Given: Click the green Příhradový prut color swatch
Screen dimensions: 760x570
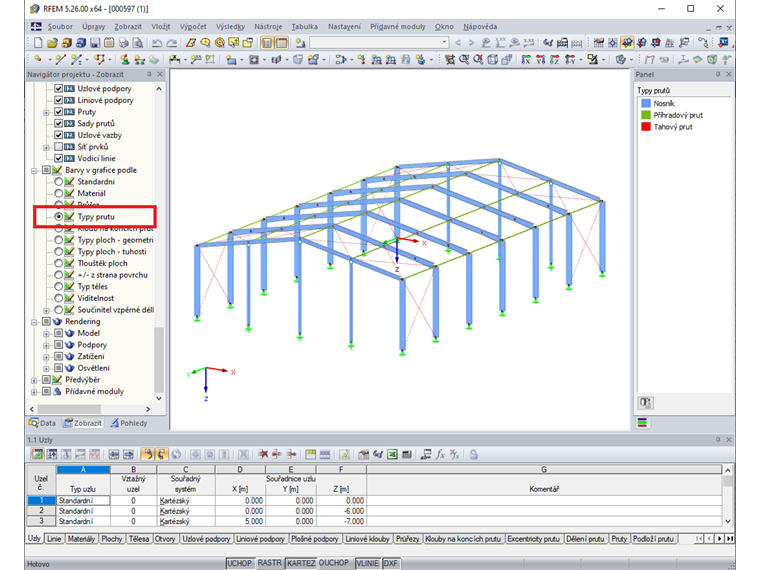Looking at the screenshot, I should click(x=646, y=115).
